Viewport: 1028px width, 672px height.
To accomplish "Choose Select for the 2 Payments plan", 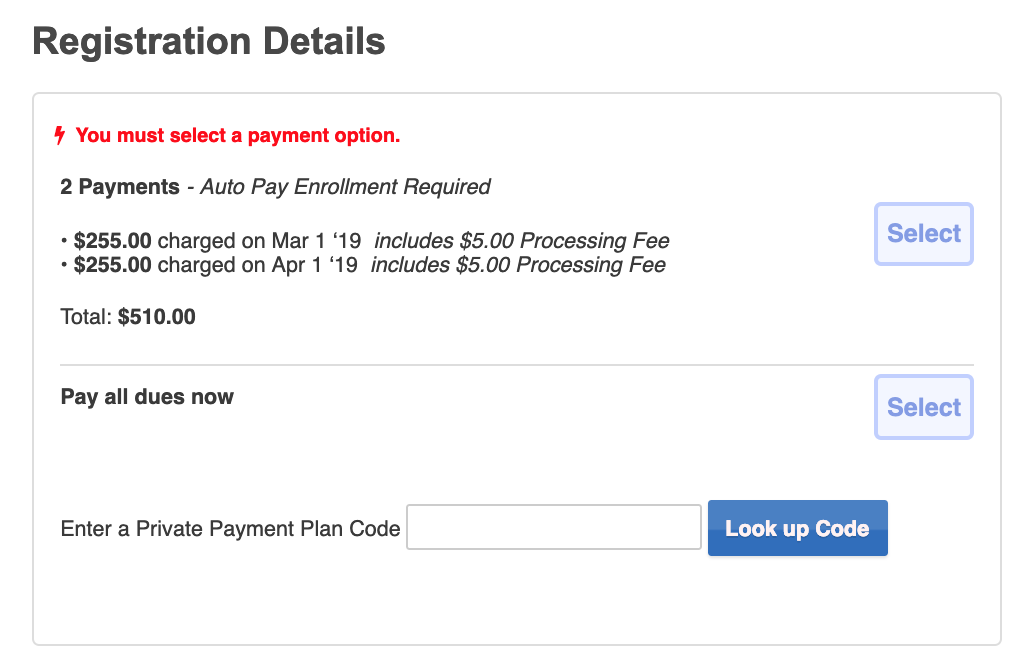I will [x=923, y=234].
